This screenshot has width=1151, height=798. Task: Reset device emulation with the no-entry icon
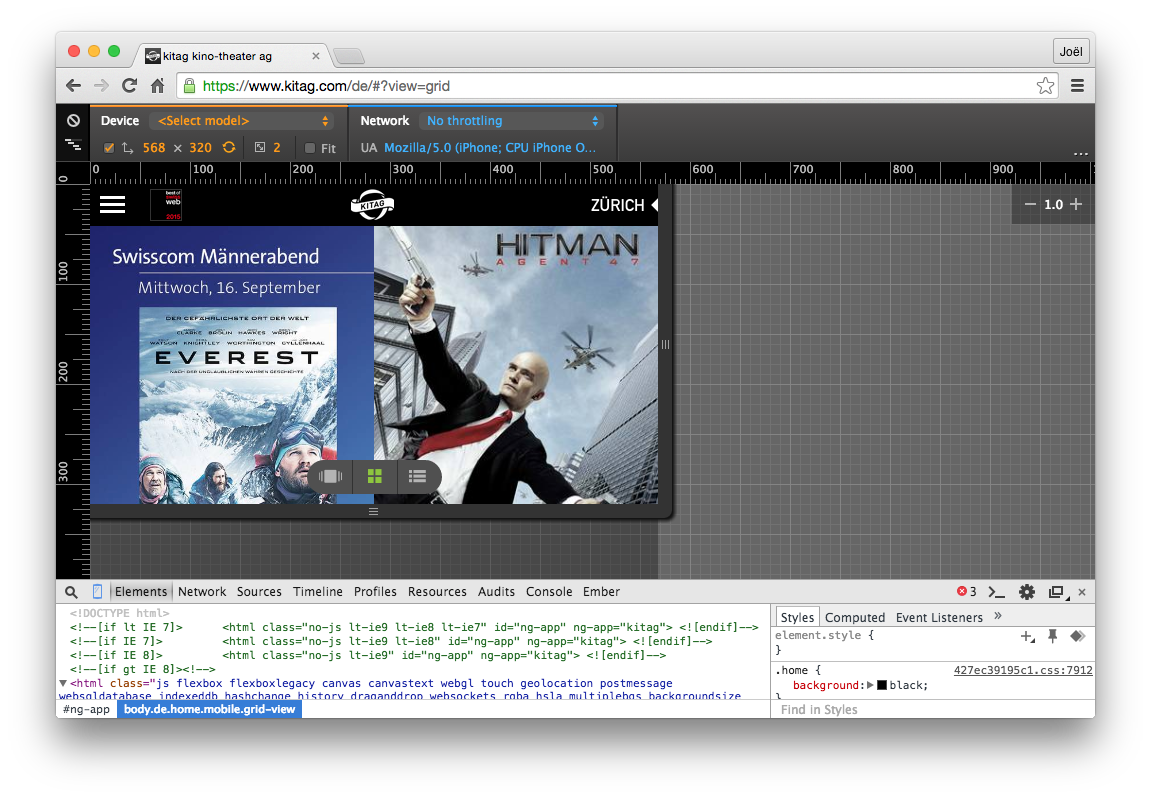click(x=73, y=120)
